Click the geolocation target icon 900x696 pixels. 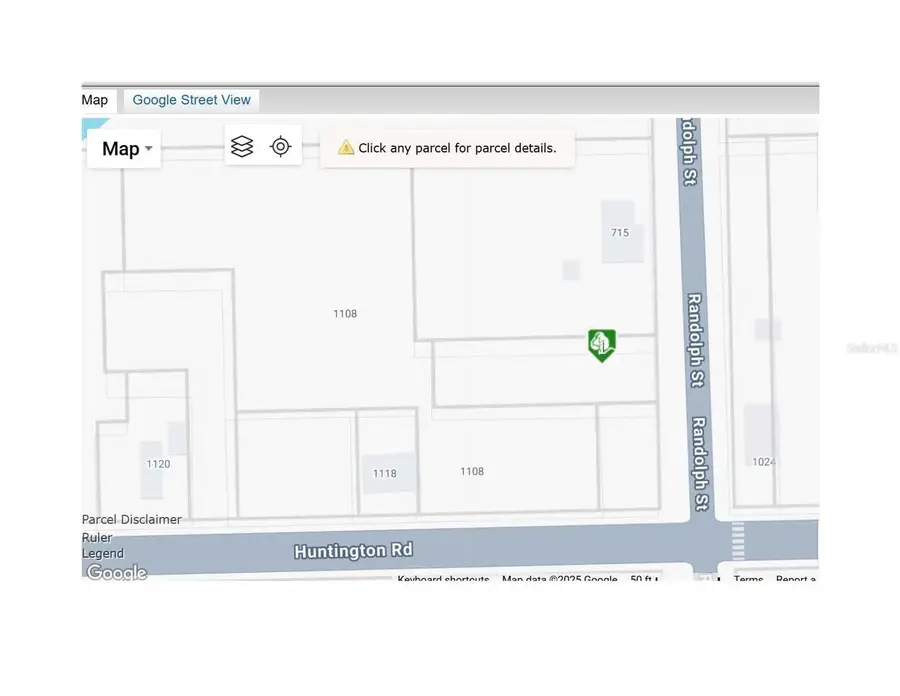click(x=280, y=145)
